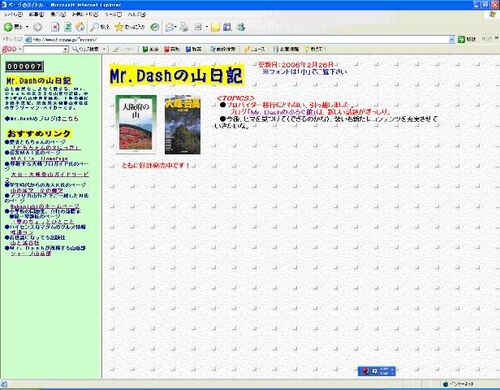This screenshot has width=500, height=390.
Task: Open the 編集(E) menu
Action: click(x=36, y=15)
